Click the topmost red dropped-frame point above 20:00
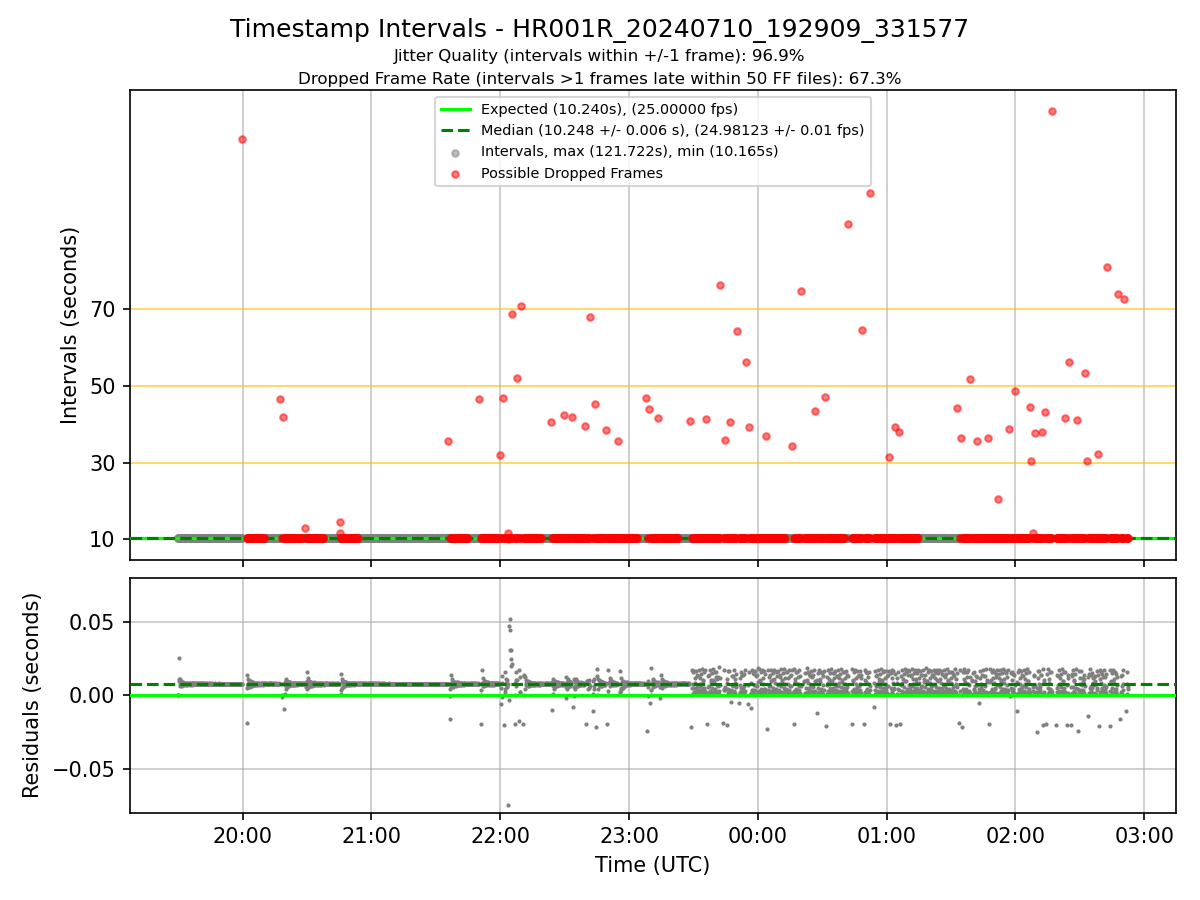This screenshot has height=900, width=1200. point(242,139)
